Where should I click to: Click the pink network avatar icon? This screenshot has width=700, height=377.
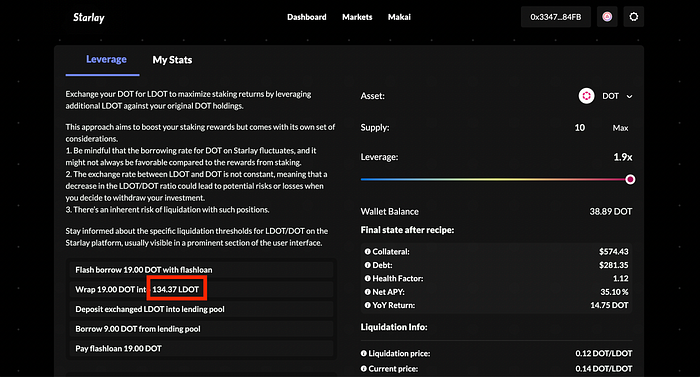coord(607,17)
